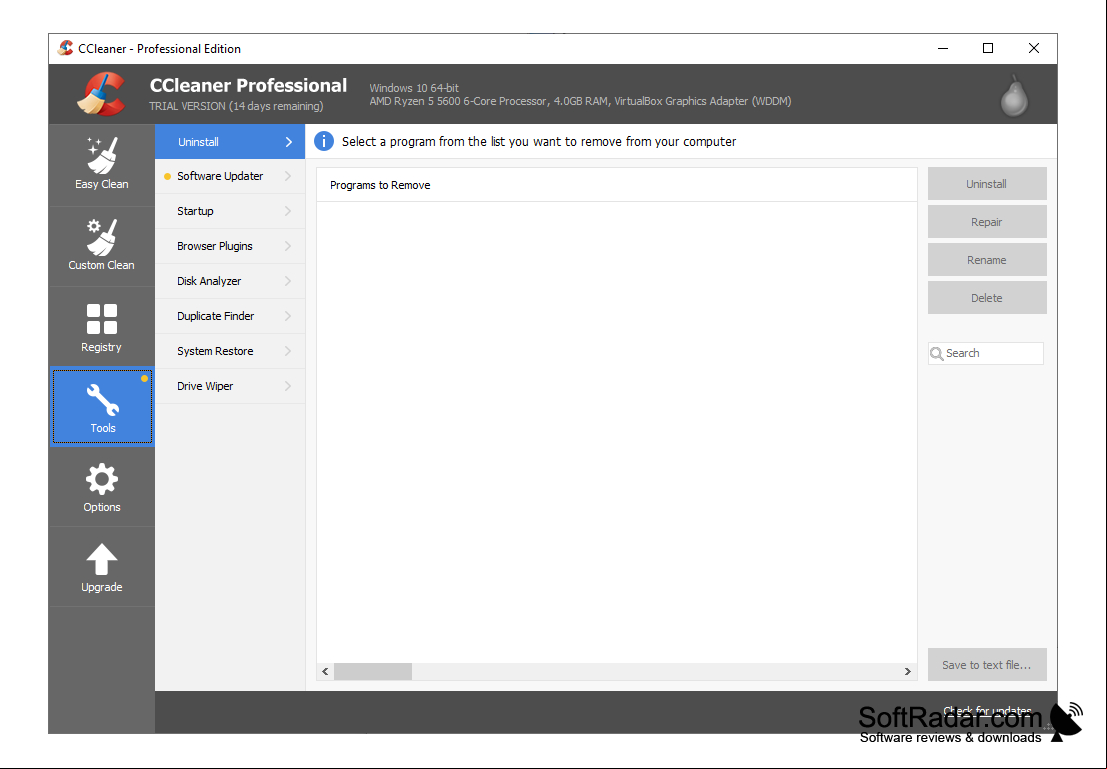This screenshot has width=1107, height=769.
Task: Open the Drive Wiper section
Action: [230, 386]
